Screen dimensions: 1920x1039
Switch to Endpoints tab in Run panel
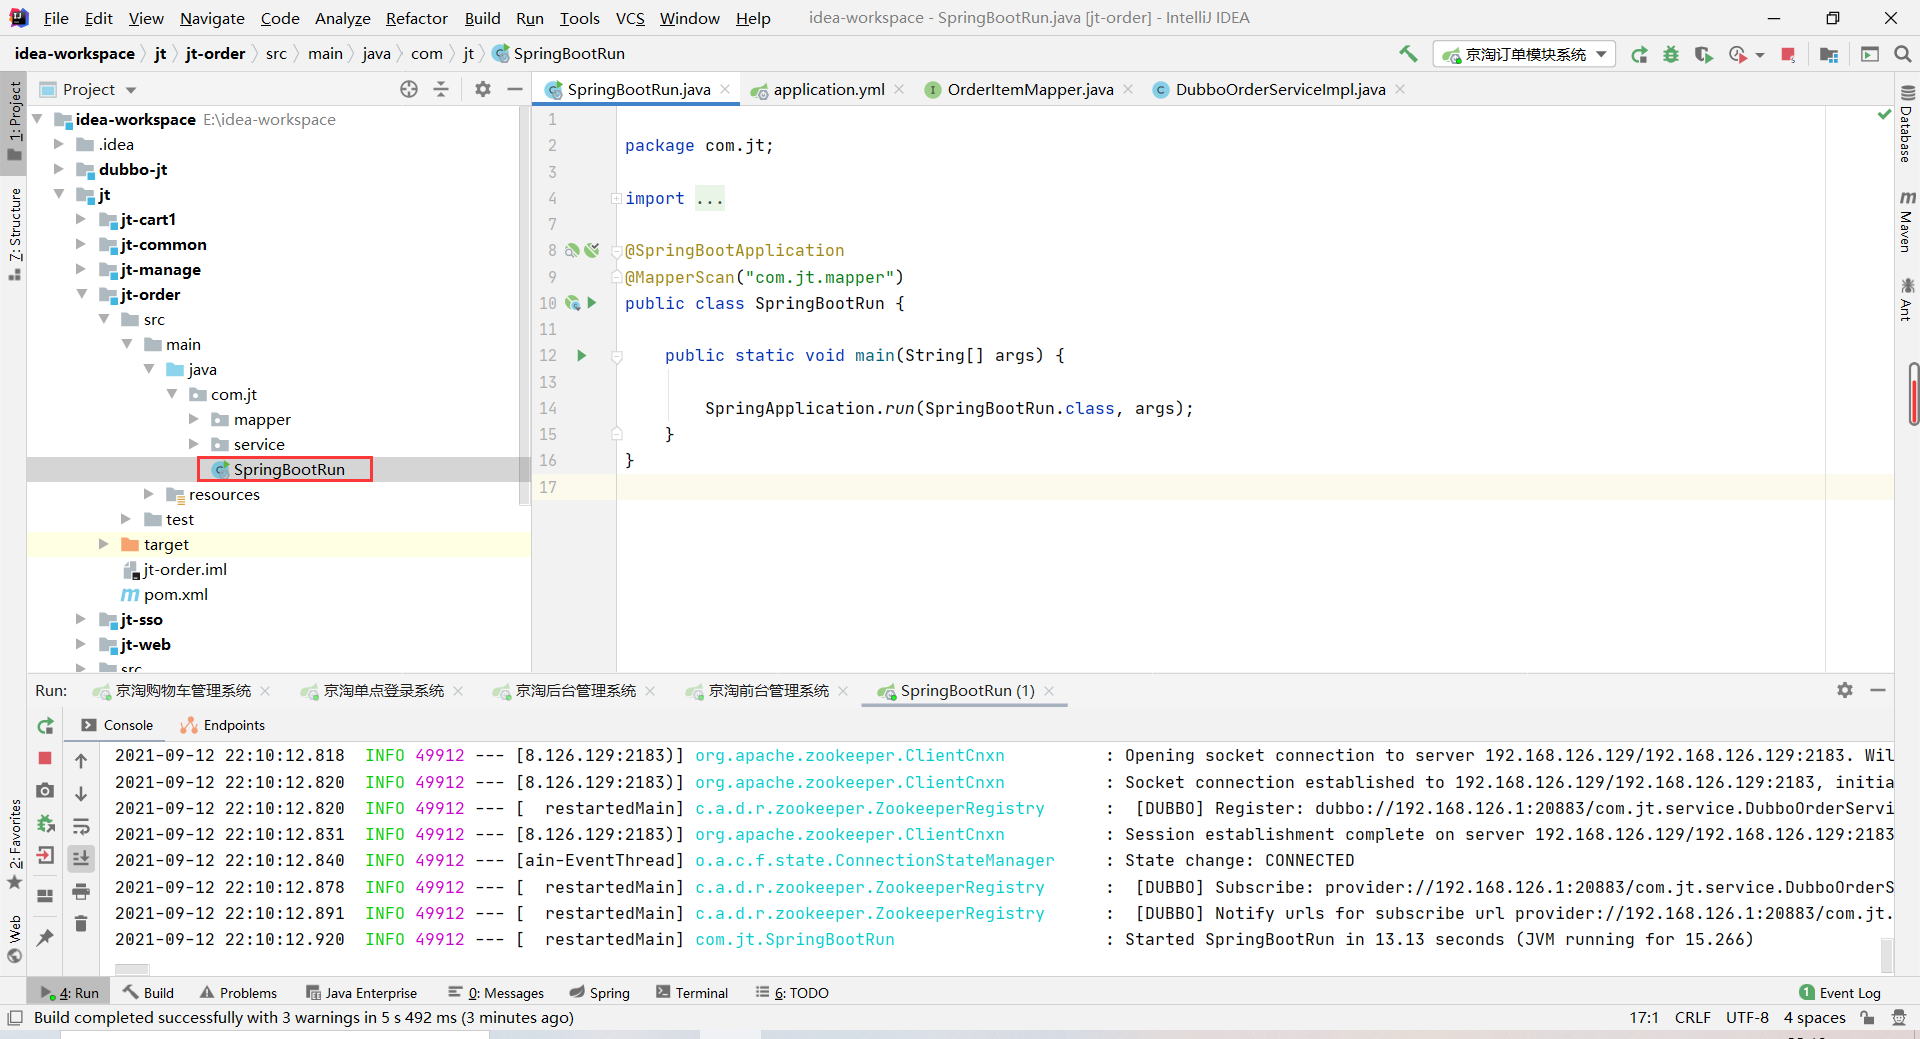(223, 725)
